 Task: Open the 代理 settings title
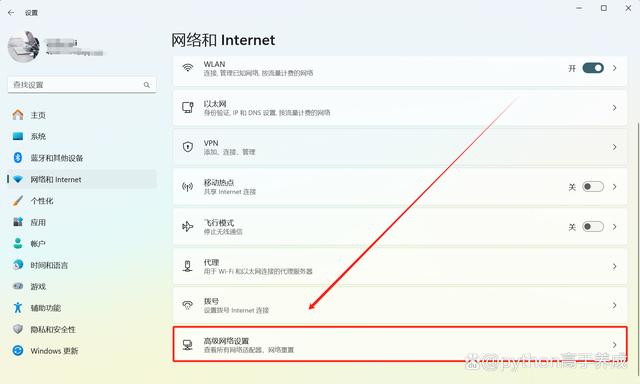click(211, 262)
